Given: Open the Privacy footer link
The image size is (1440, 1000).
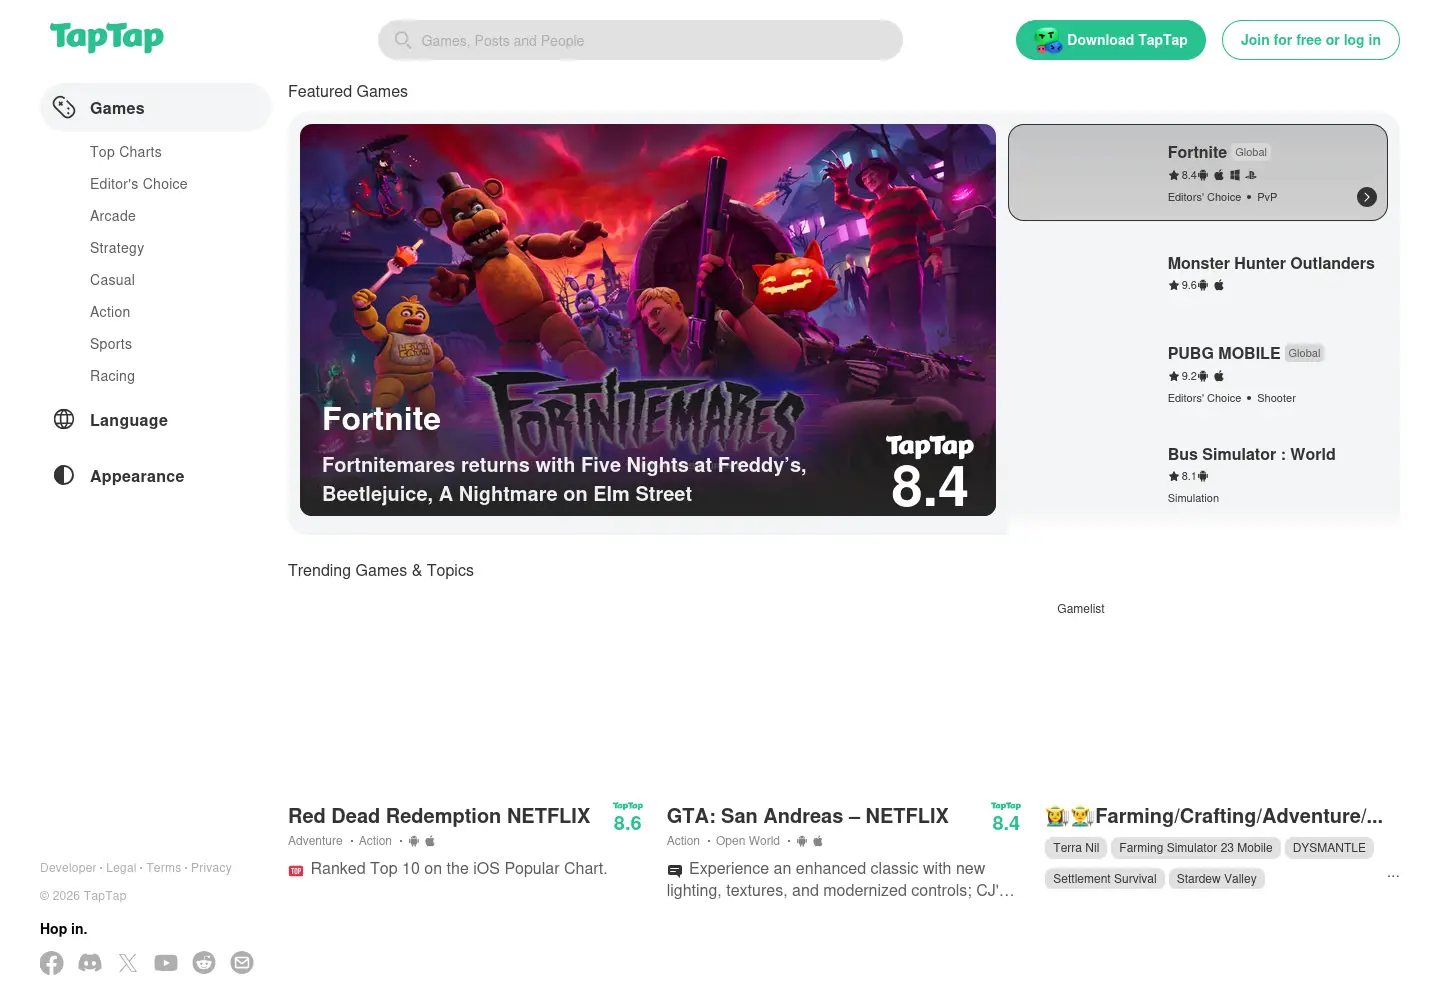Looking at the screenshot, I should [x=211, y=868].
